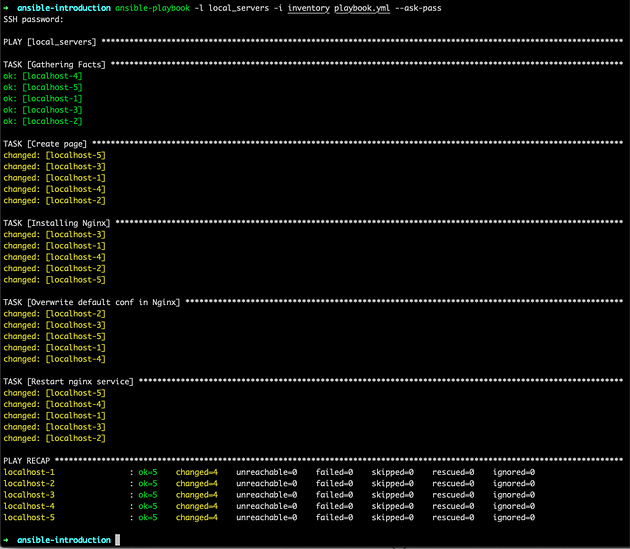630x549 pixels.
Task: Click 'ok: [localhost-3]' line
Action: click(43, 110)
